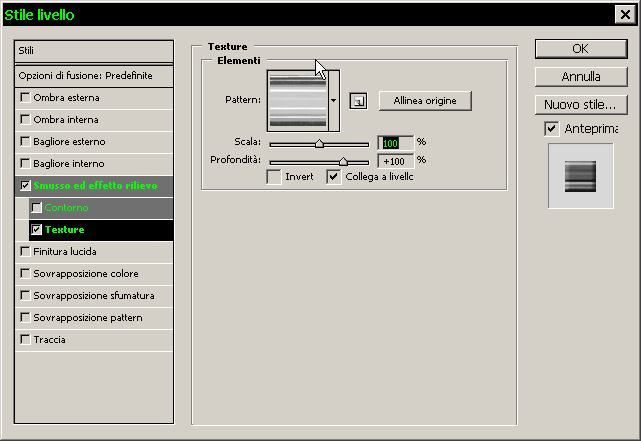Open the Stili list entry
641x441 pixels.
pyautogui.click(x=94, y=50)
